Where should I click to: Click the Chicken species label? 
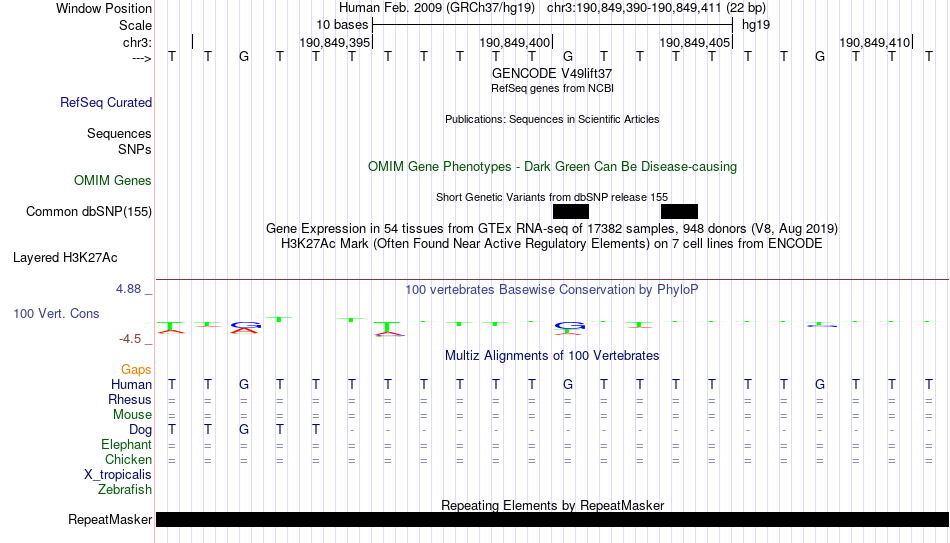(128, 460)
